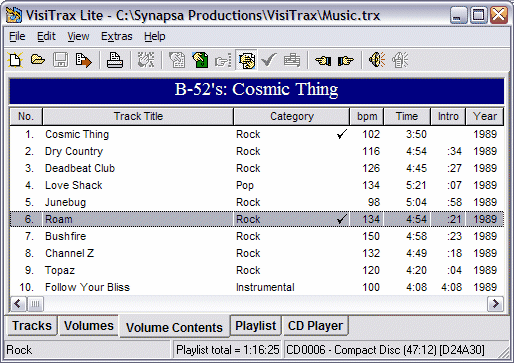Click the speaker play sound icon
The height and width of the screenshot is (363, 514).
pos(377,60)
